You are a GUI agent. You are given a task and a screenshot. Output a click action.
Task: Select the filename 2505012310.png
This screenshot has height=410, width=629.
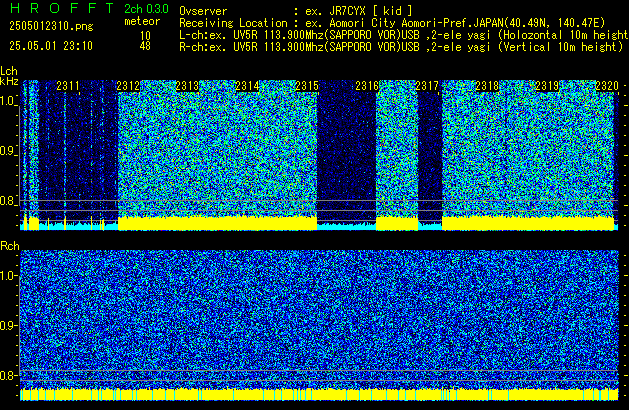pyautogui.click(x=51, y=26)
